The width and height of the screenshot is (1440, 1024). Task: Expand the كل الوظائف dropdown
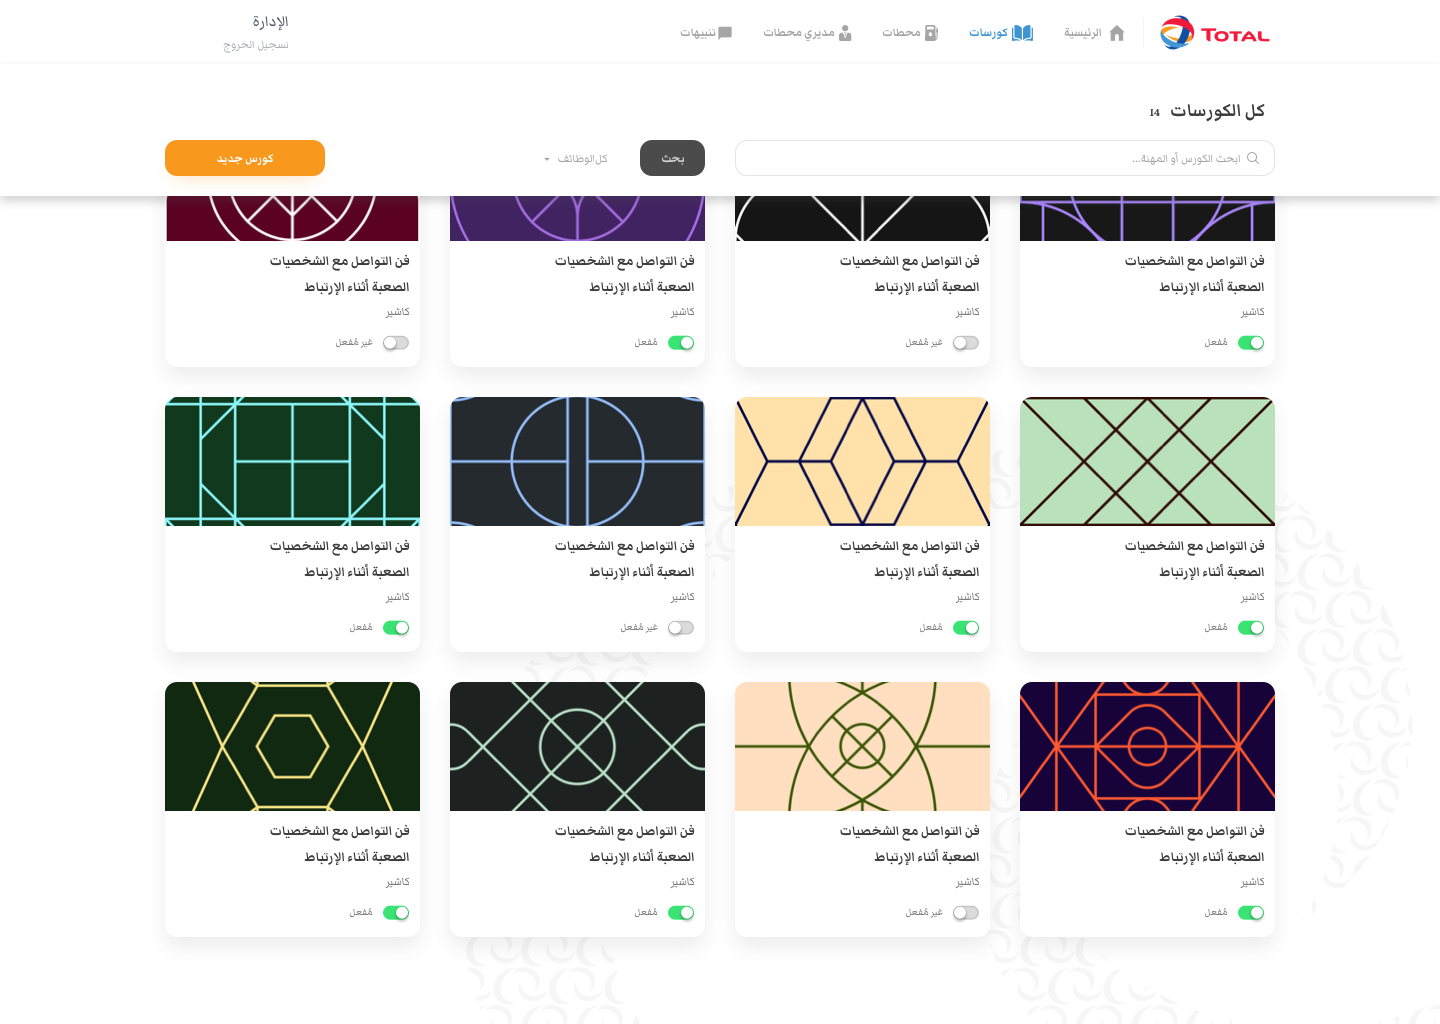pyautogui.click(x=575, y=159)
